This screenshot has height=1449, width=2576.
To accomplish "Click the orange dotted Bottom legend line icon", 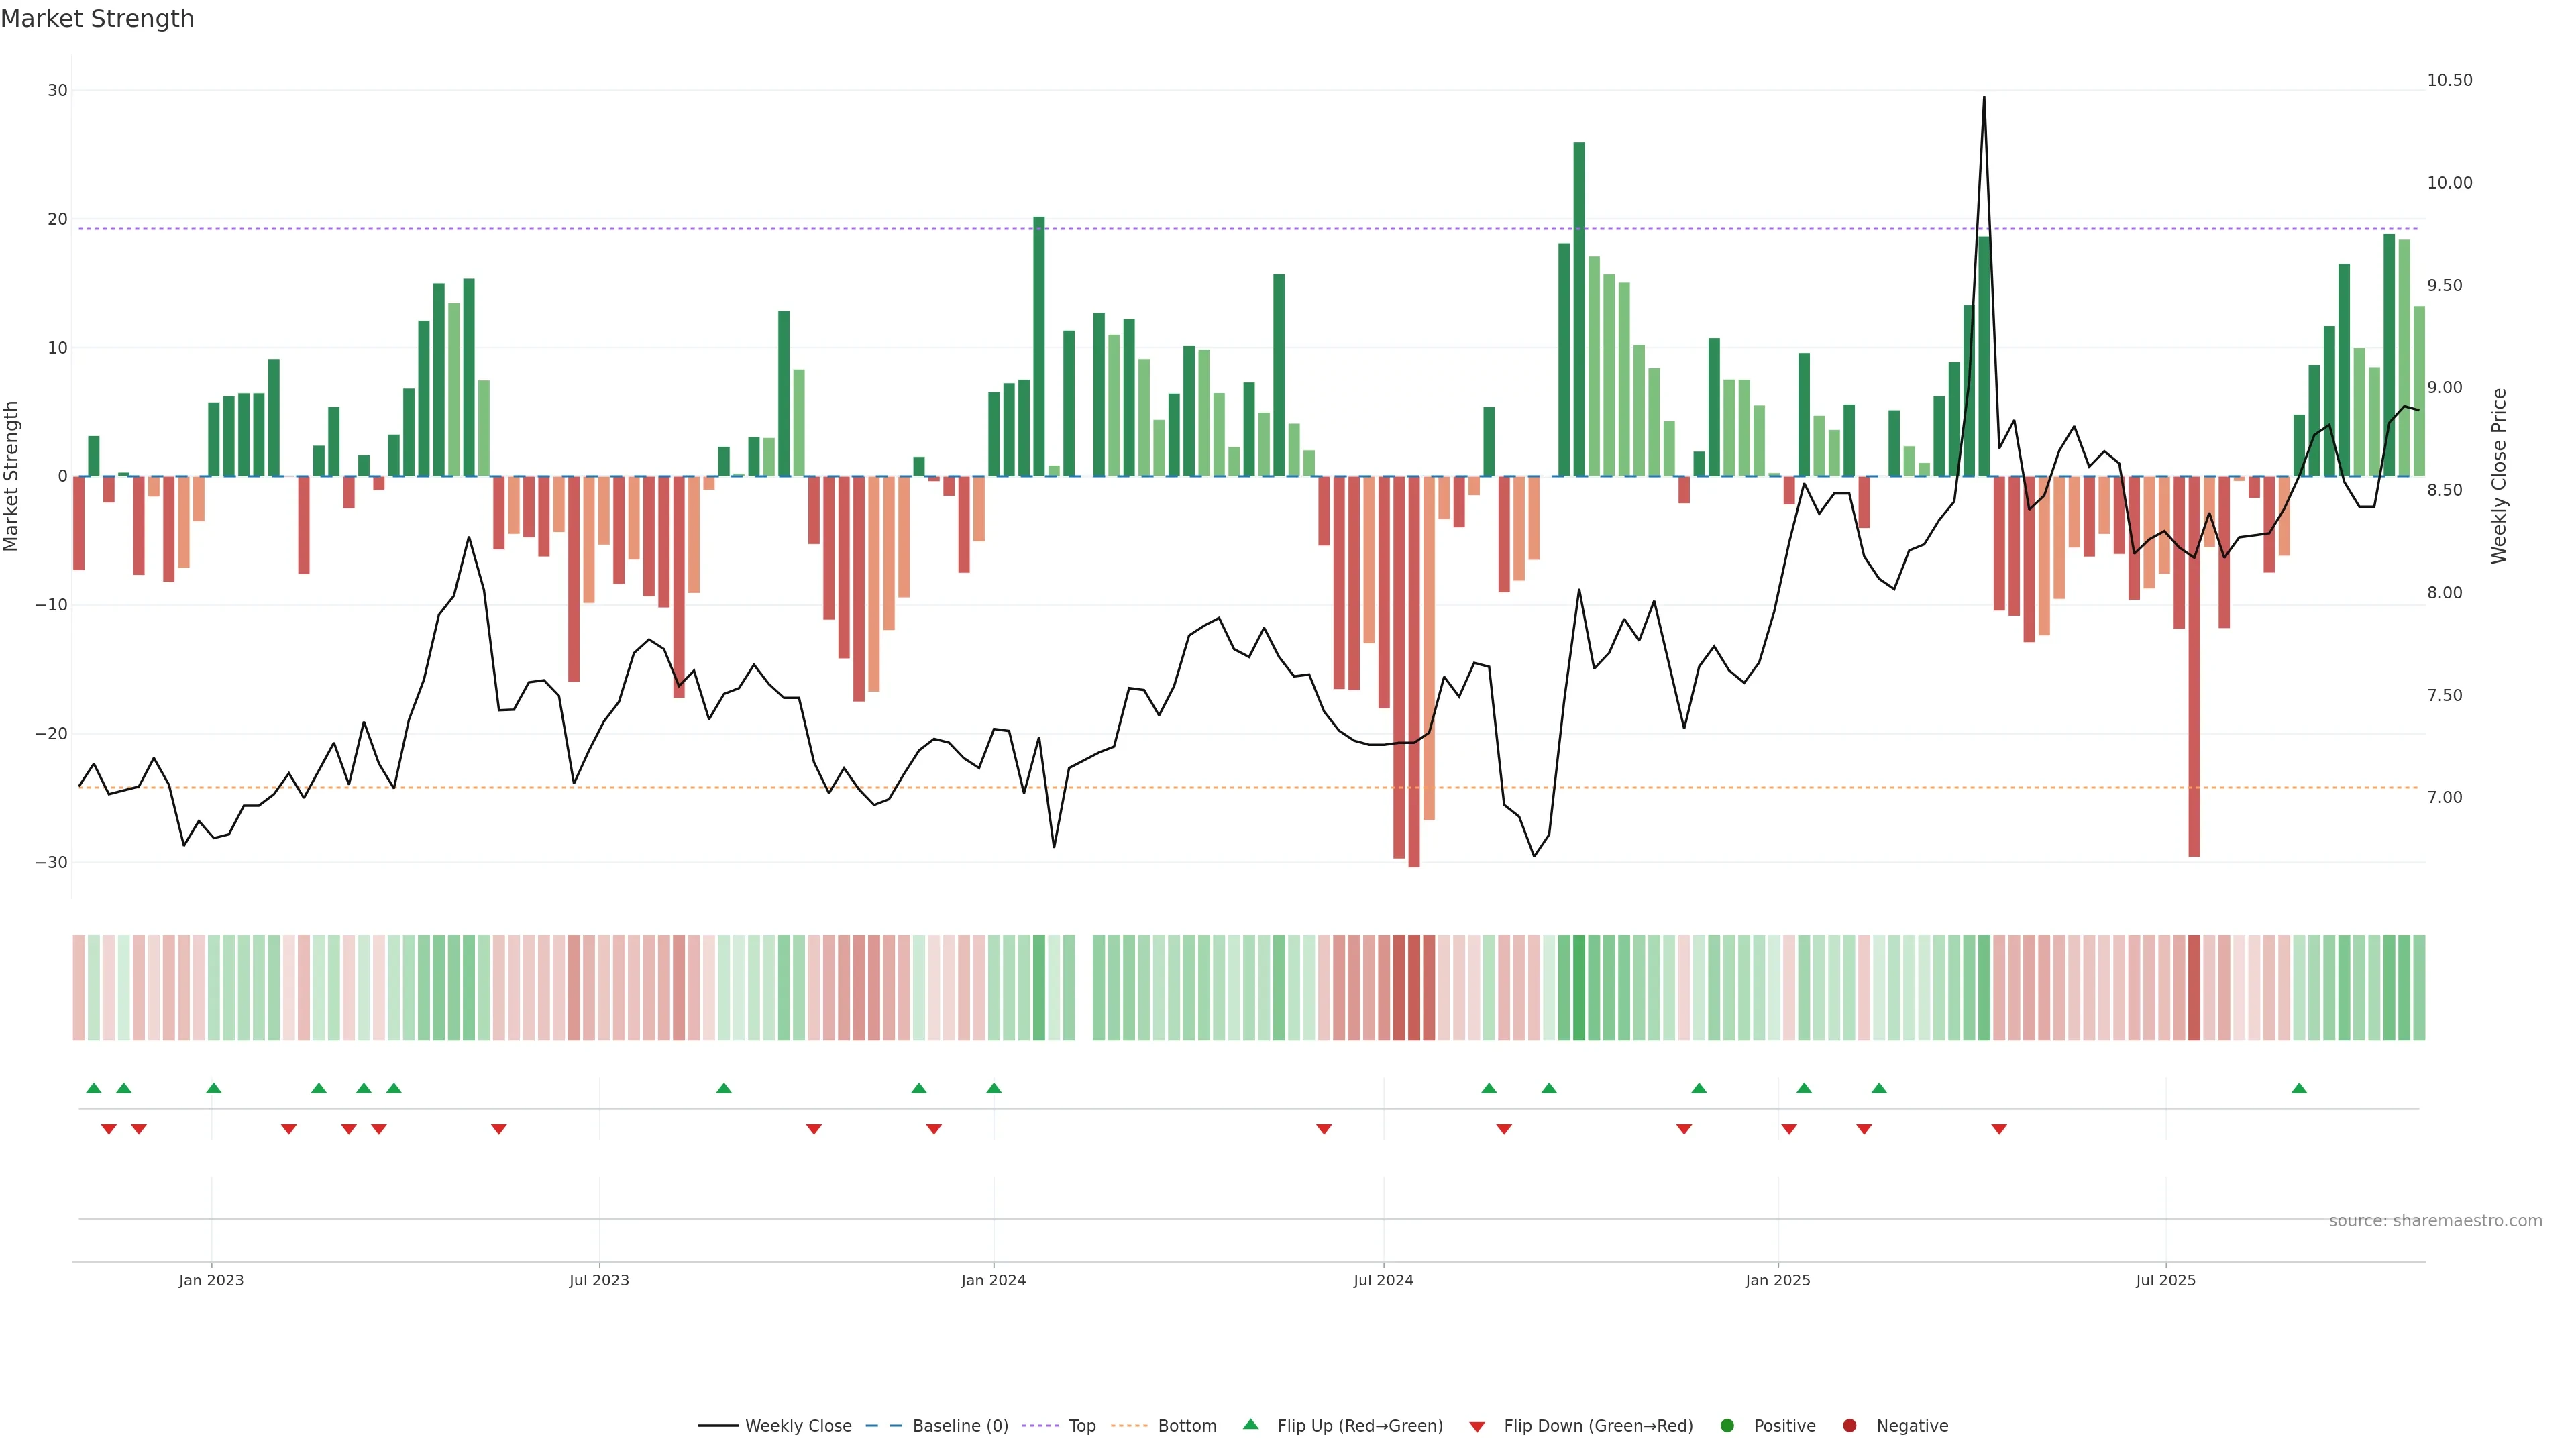I will pos(1130,1425).
